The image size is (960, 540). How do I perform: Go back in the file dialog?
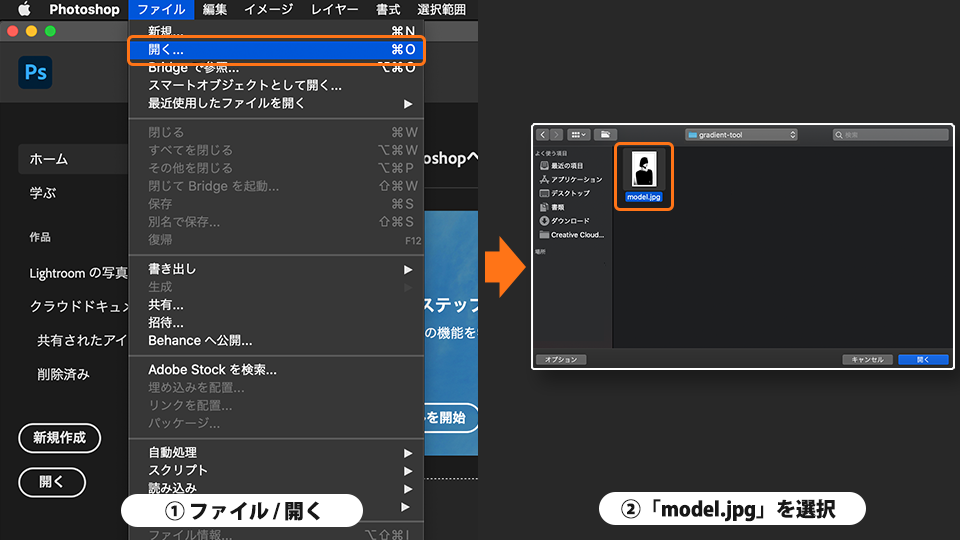(542, 135)
